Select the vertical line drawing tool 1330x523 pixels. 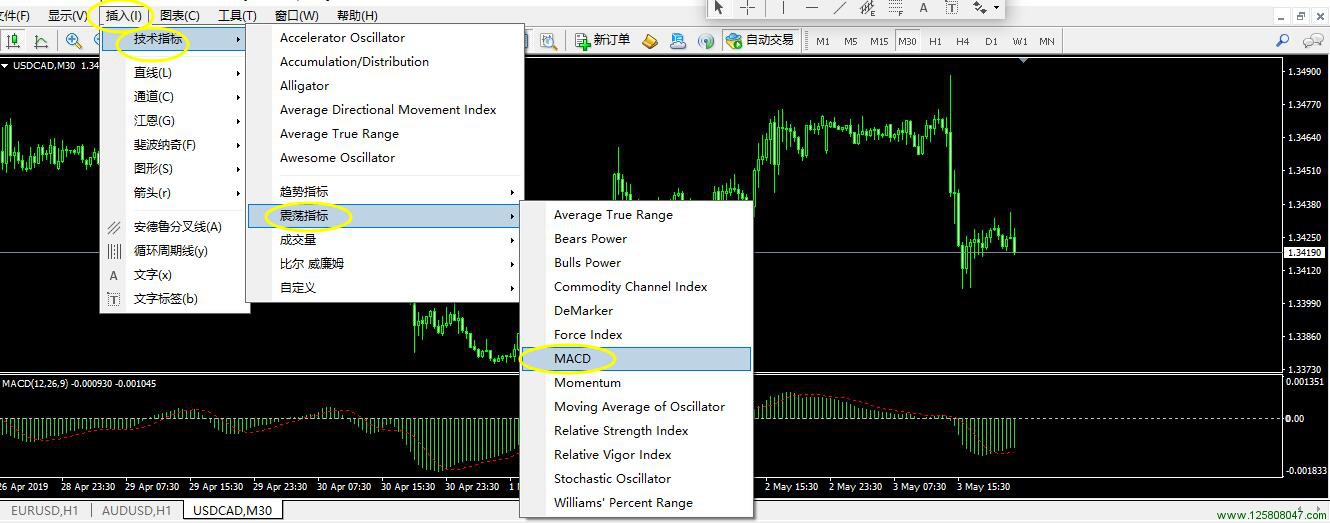point(783,8)
